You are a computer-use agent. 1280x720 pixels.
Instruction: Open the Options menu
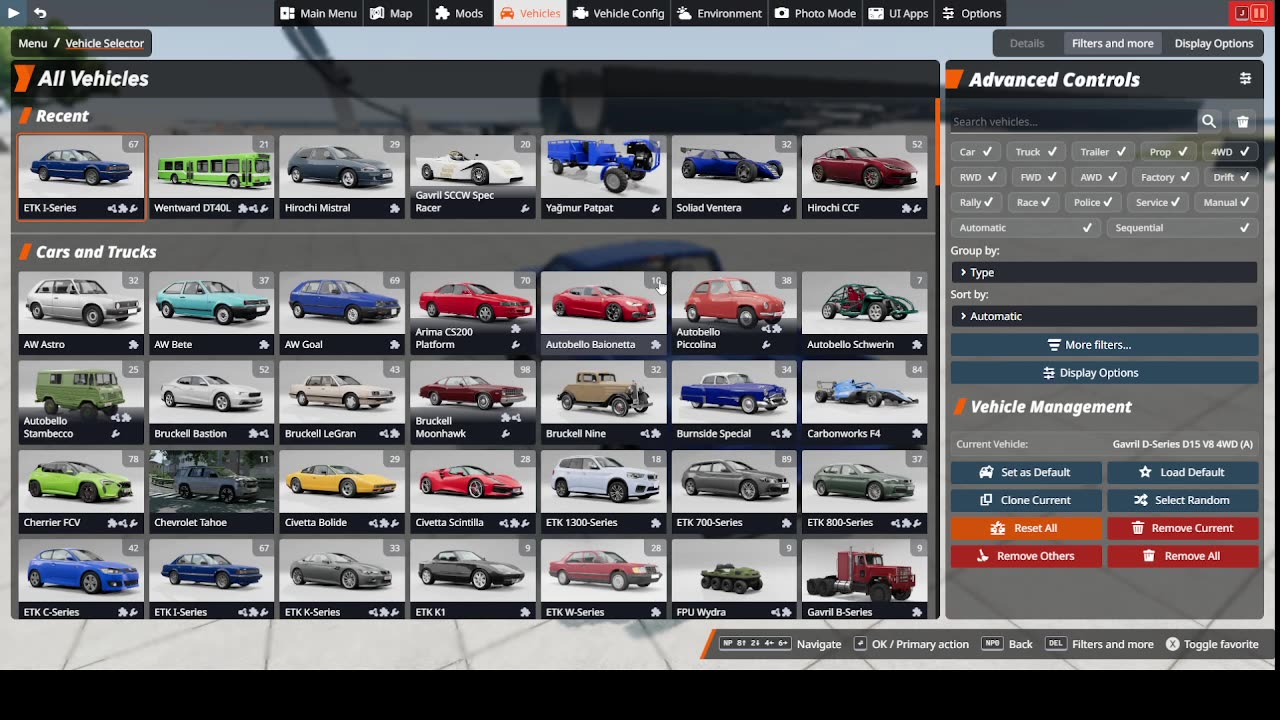coord(970,13)
